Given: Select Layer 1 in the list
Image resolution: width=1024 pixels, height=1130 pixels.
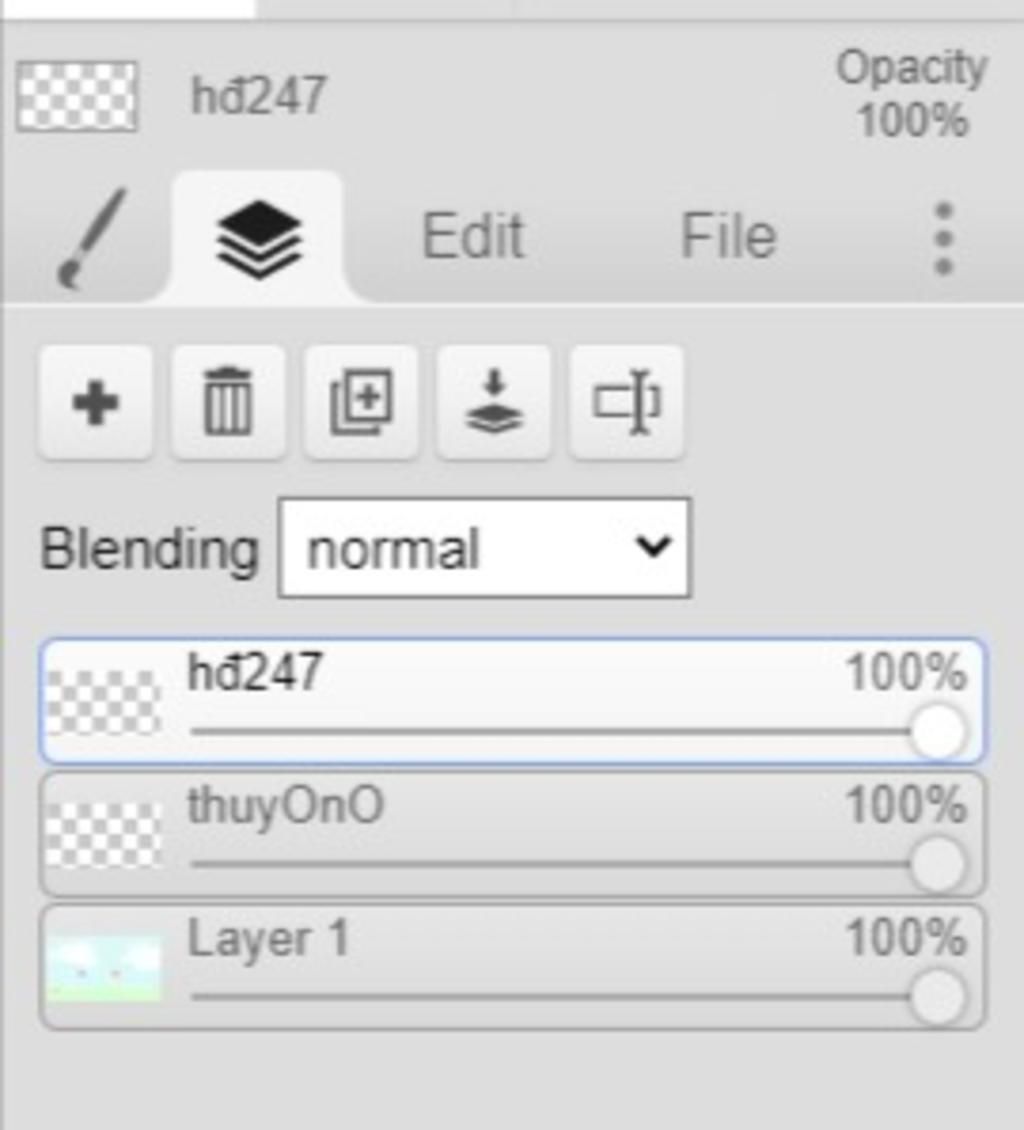Looking at the screenshot, I should click(x=512, y=967).
